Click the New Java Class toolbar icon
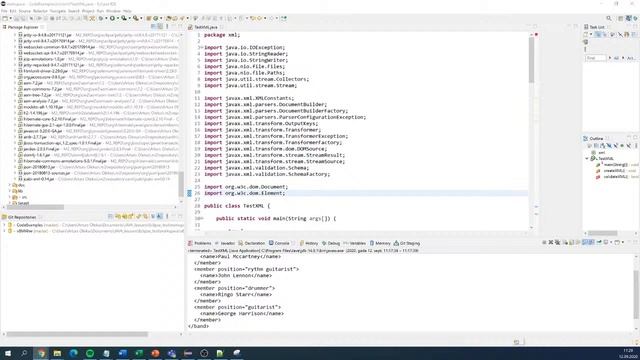 coord(156,18)
